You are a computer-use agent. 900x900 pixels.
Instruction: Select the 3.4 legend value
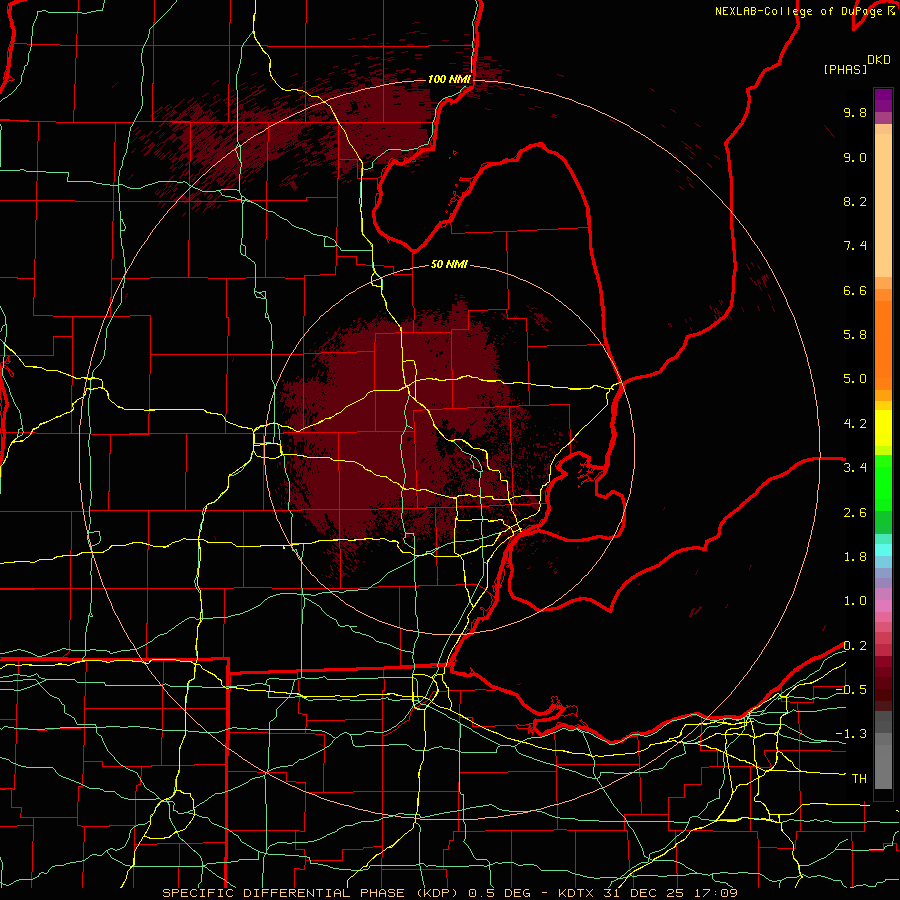pyautogui.click(x=855, y=468)
